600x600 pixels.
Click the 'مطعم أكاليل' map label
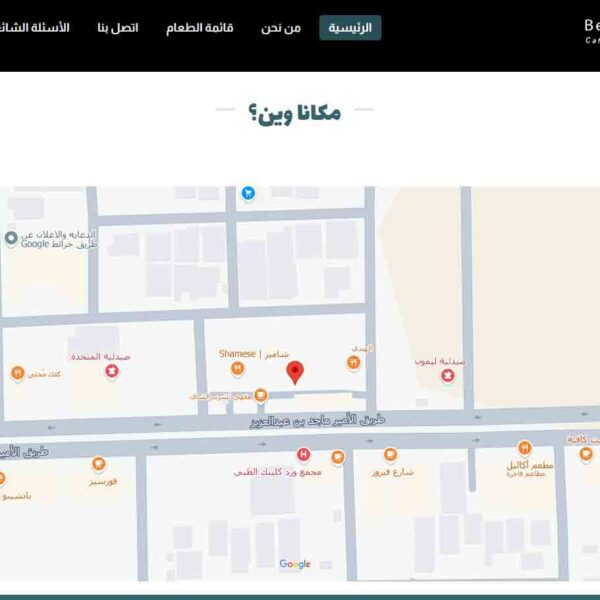pyautogui.click(x=530, y=465)
